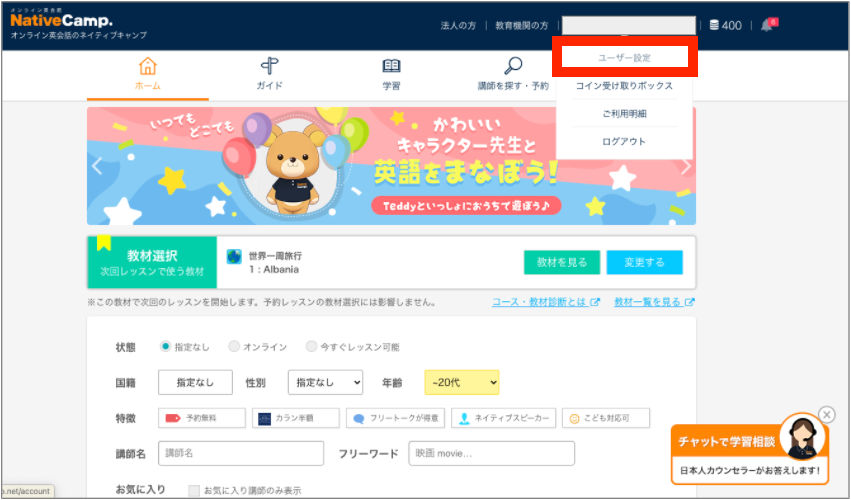Expand the 性別 gender dropdown
851x500 pixels.
[x=325, y=382]
